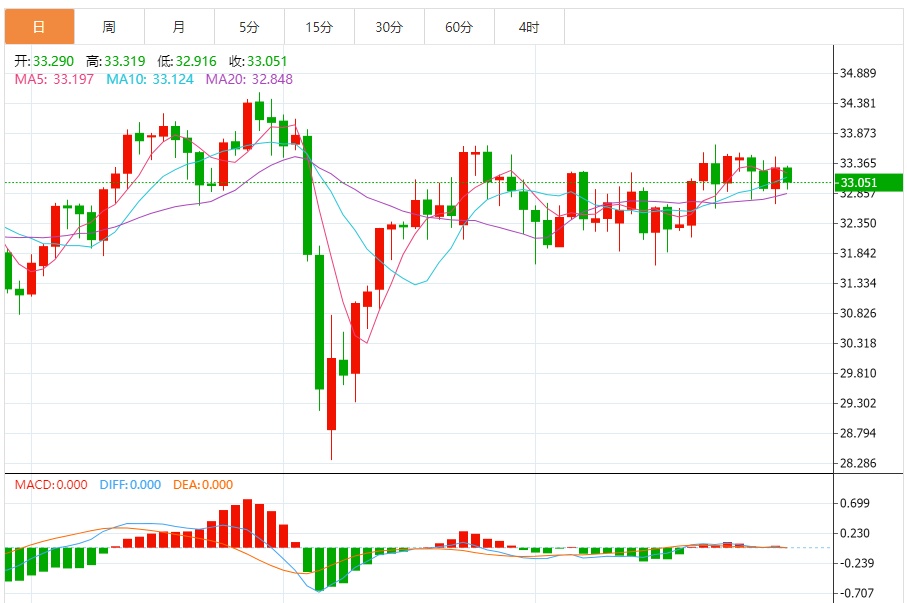This screenshot has width=907, height=603.
Task: Click the 0.699 MACD axis label
Action: point(855,503)
